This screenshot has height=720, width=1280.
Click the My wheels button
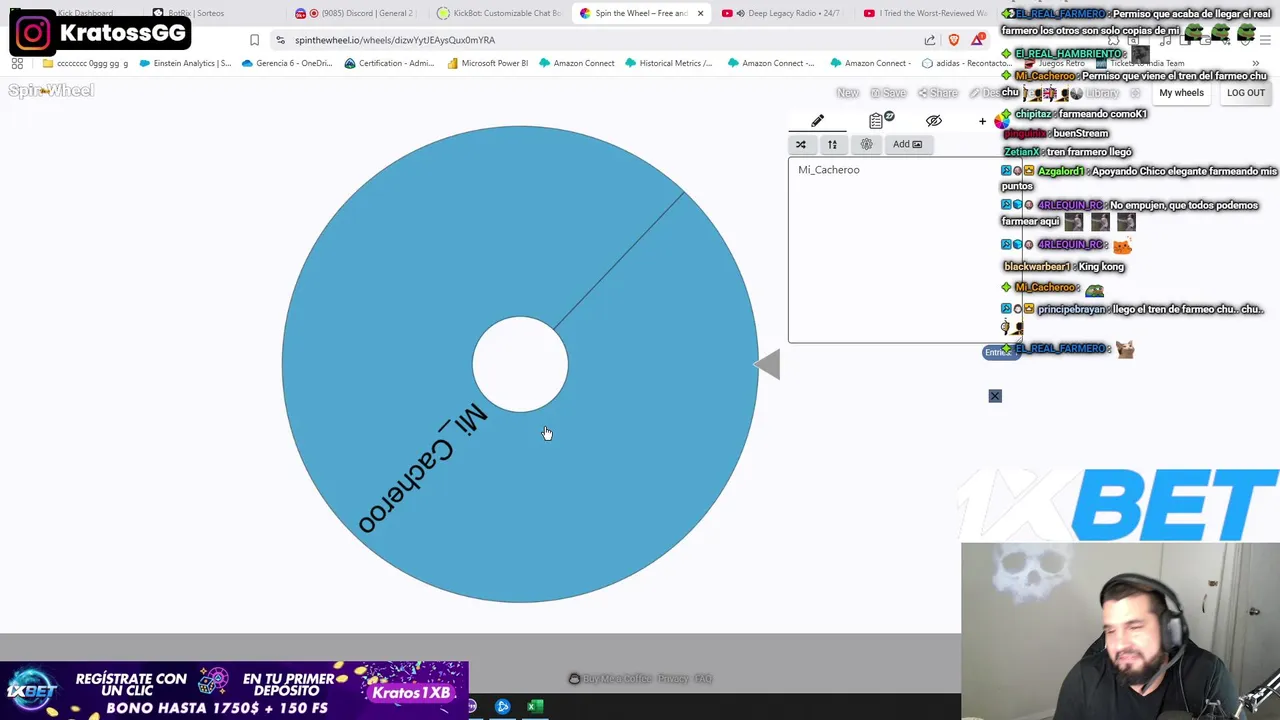pyautogui.click(x=1181, y=93)
